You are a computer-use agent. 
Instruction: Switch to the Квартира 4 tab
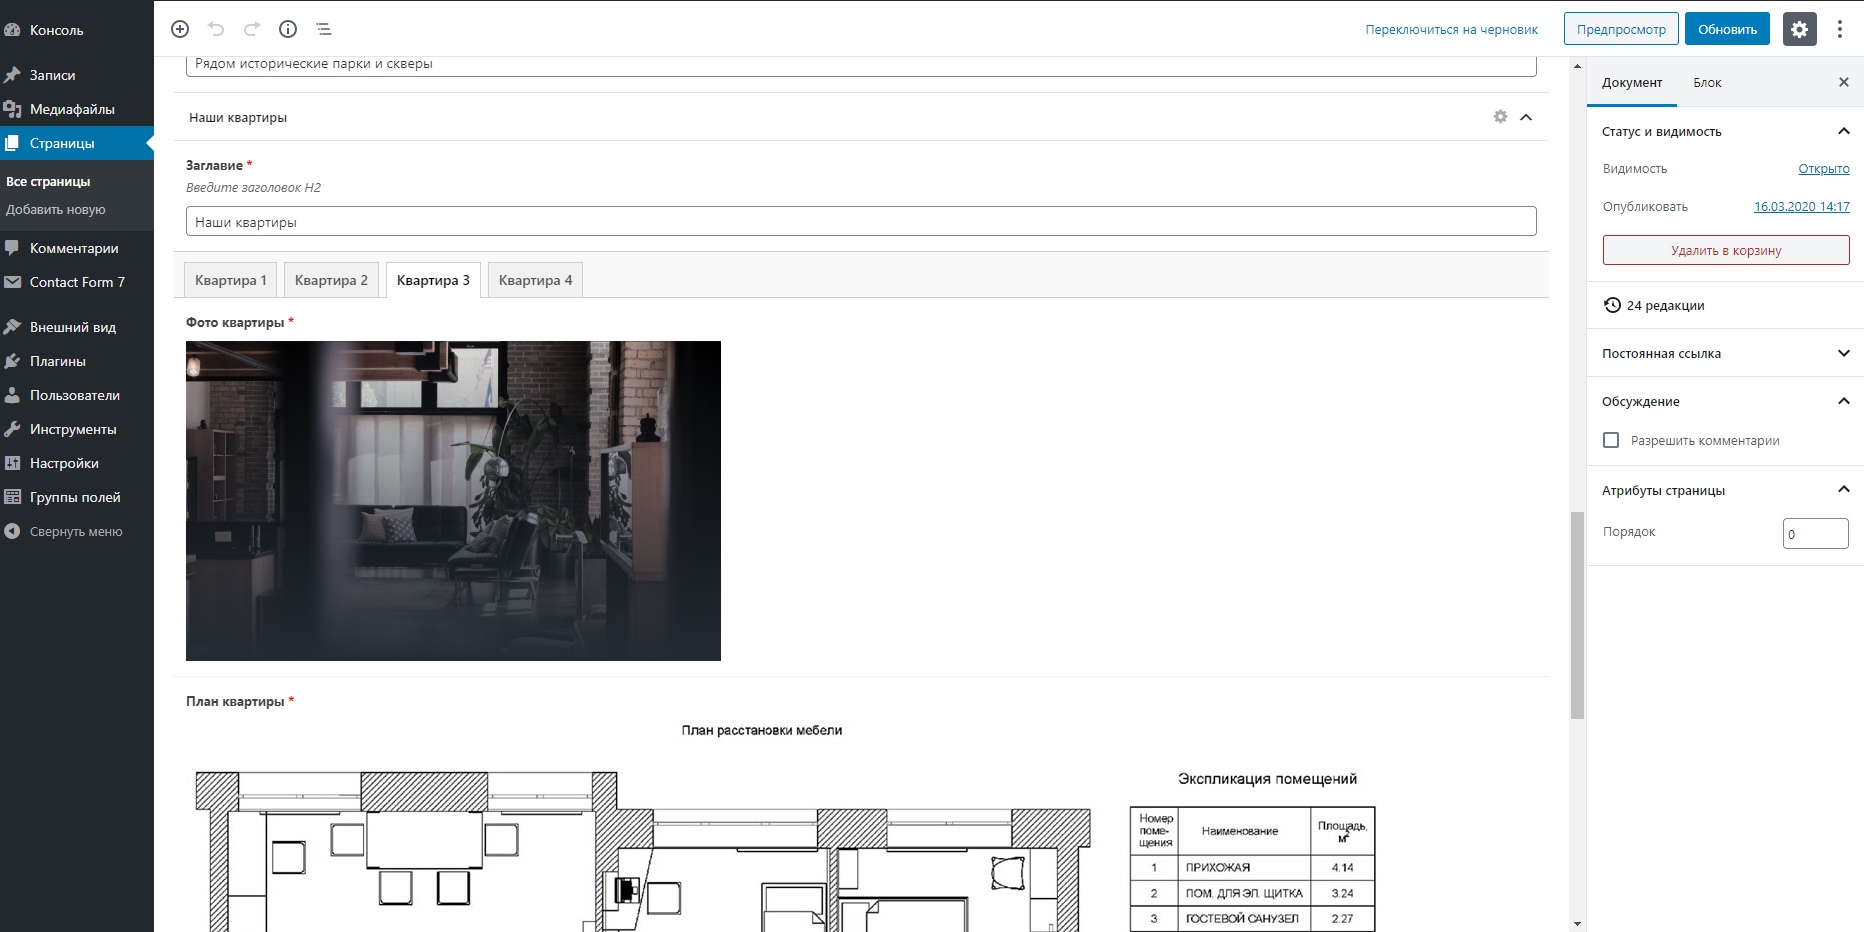tap(535, 280)
